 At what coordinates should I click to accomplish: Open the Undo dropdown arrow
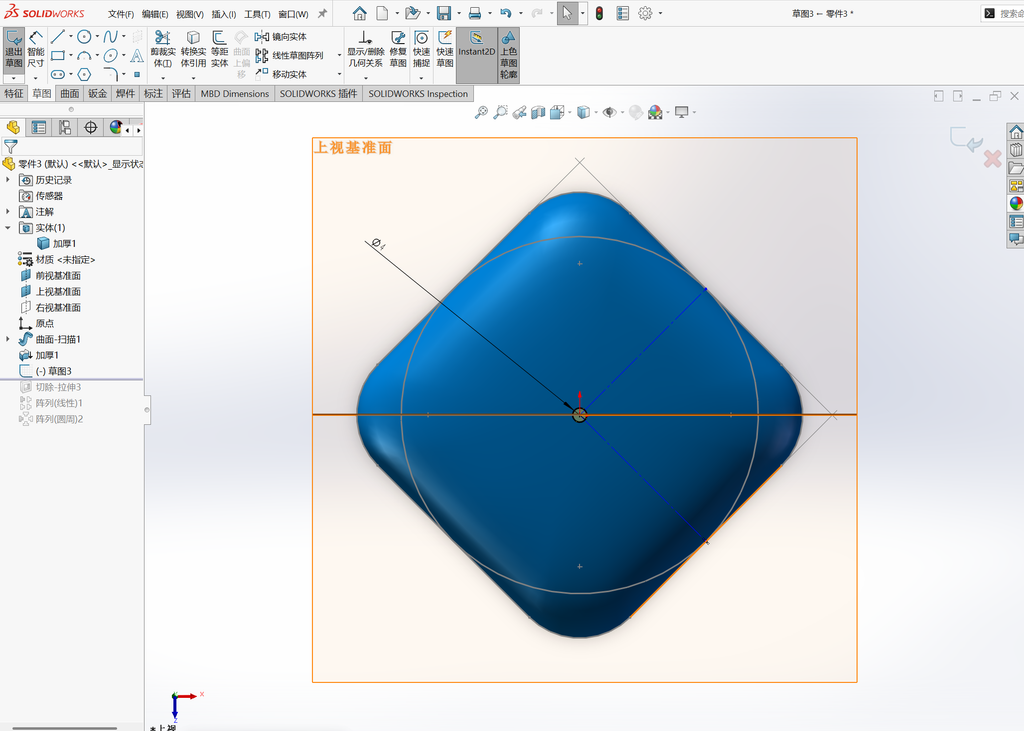(x=520, y=13)
